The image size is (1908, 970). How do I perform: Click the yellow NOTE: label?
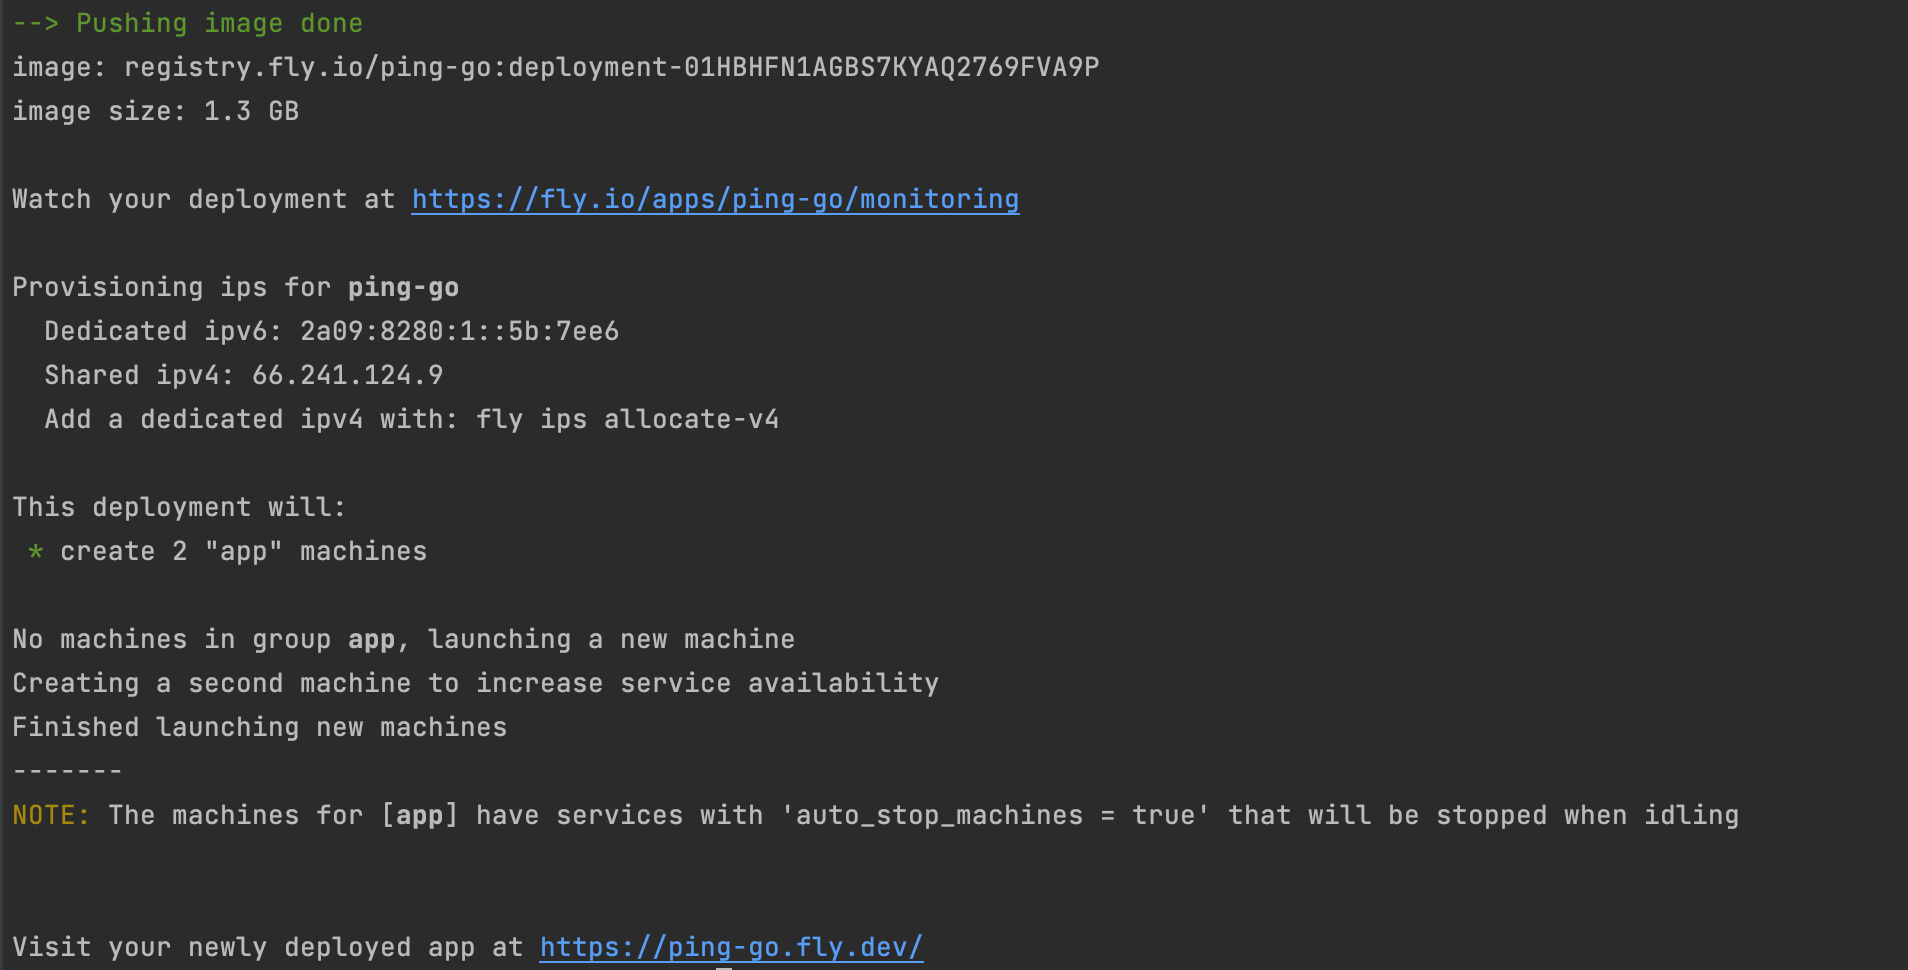click(50, 815)
